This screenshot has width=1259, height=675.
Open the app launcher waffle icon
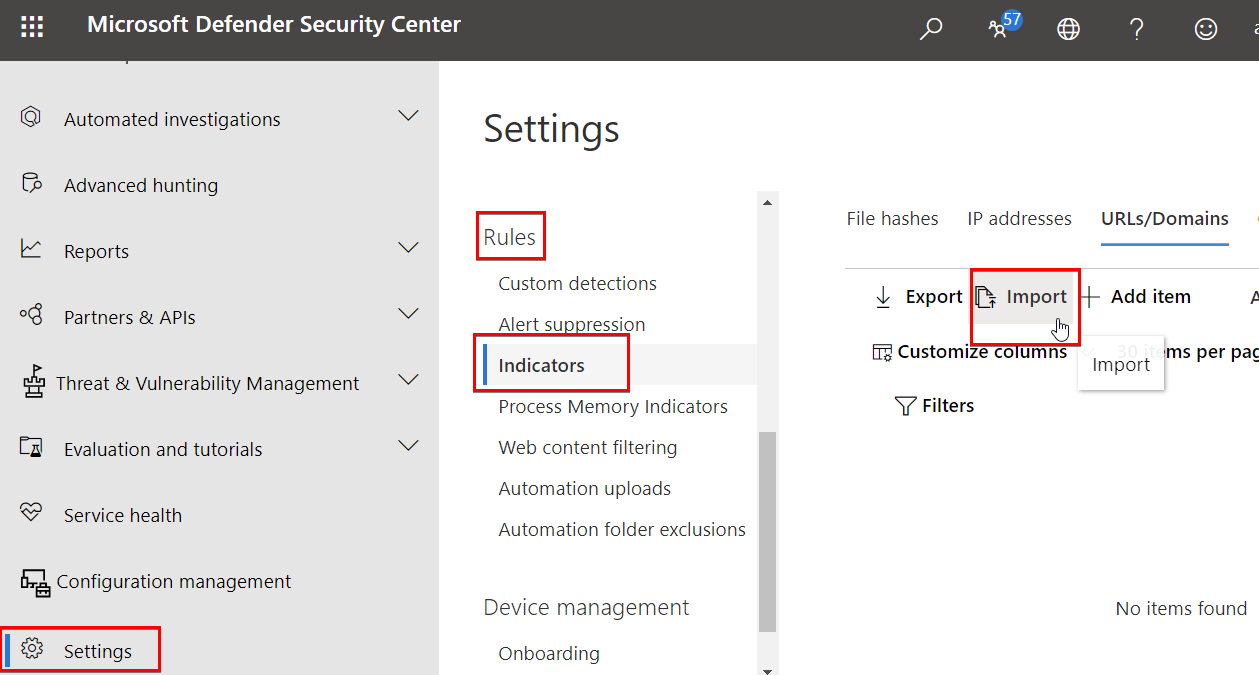(32, 27)
